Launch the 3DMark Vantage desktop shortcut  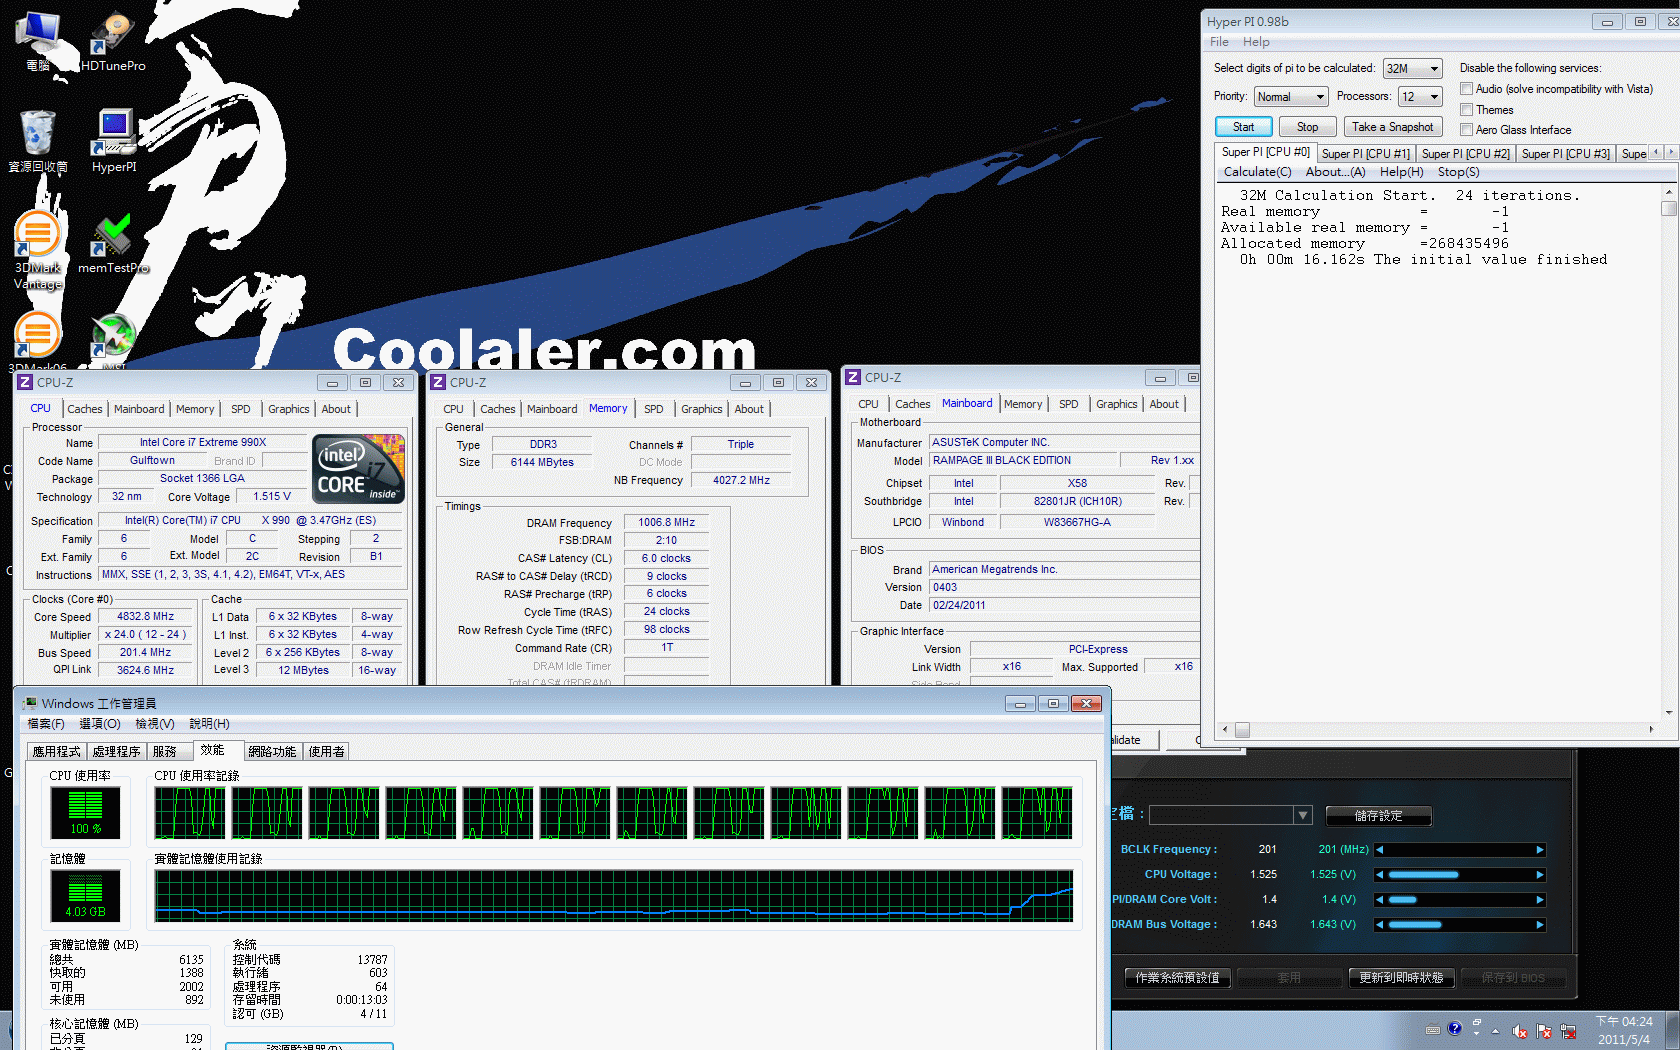click(38, 250)
